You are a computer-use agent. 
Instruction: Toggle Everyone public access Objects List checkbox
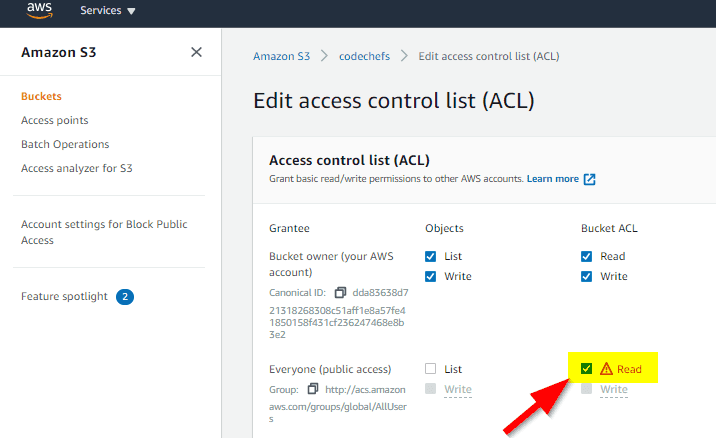(x=430, y=369)
